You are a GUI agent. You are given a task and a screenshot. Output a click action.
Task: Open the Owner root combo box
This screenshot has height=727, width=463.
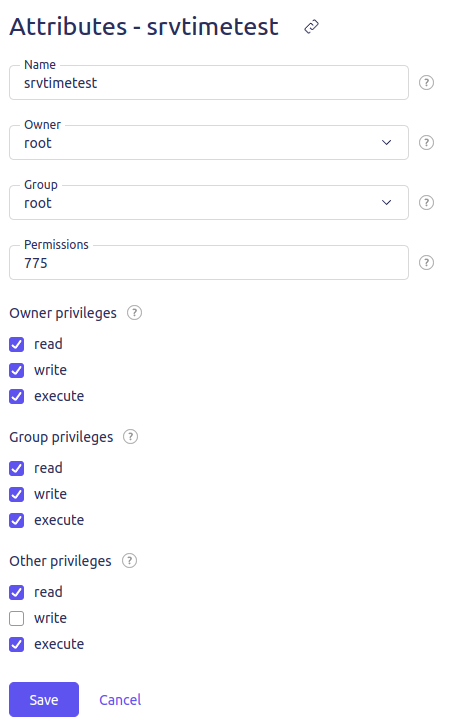click(209, 142)
